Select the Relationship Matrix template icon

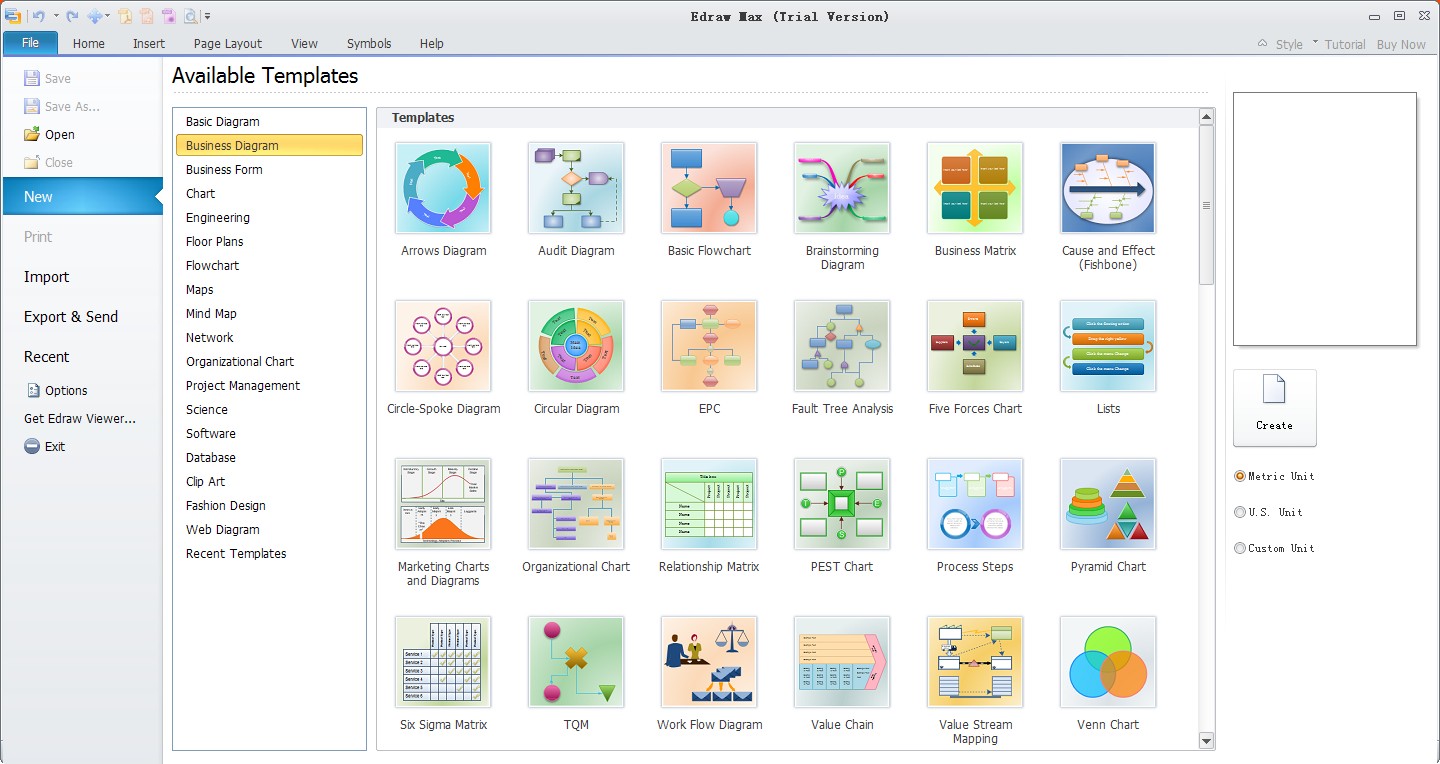(709, 504)
